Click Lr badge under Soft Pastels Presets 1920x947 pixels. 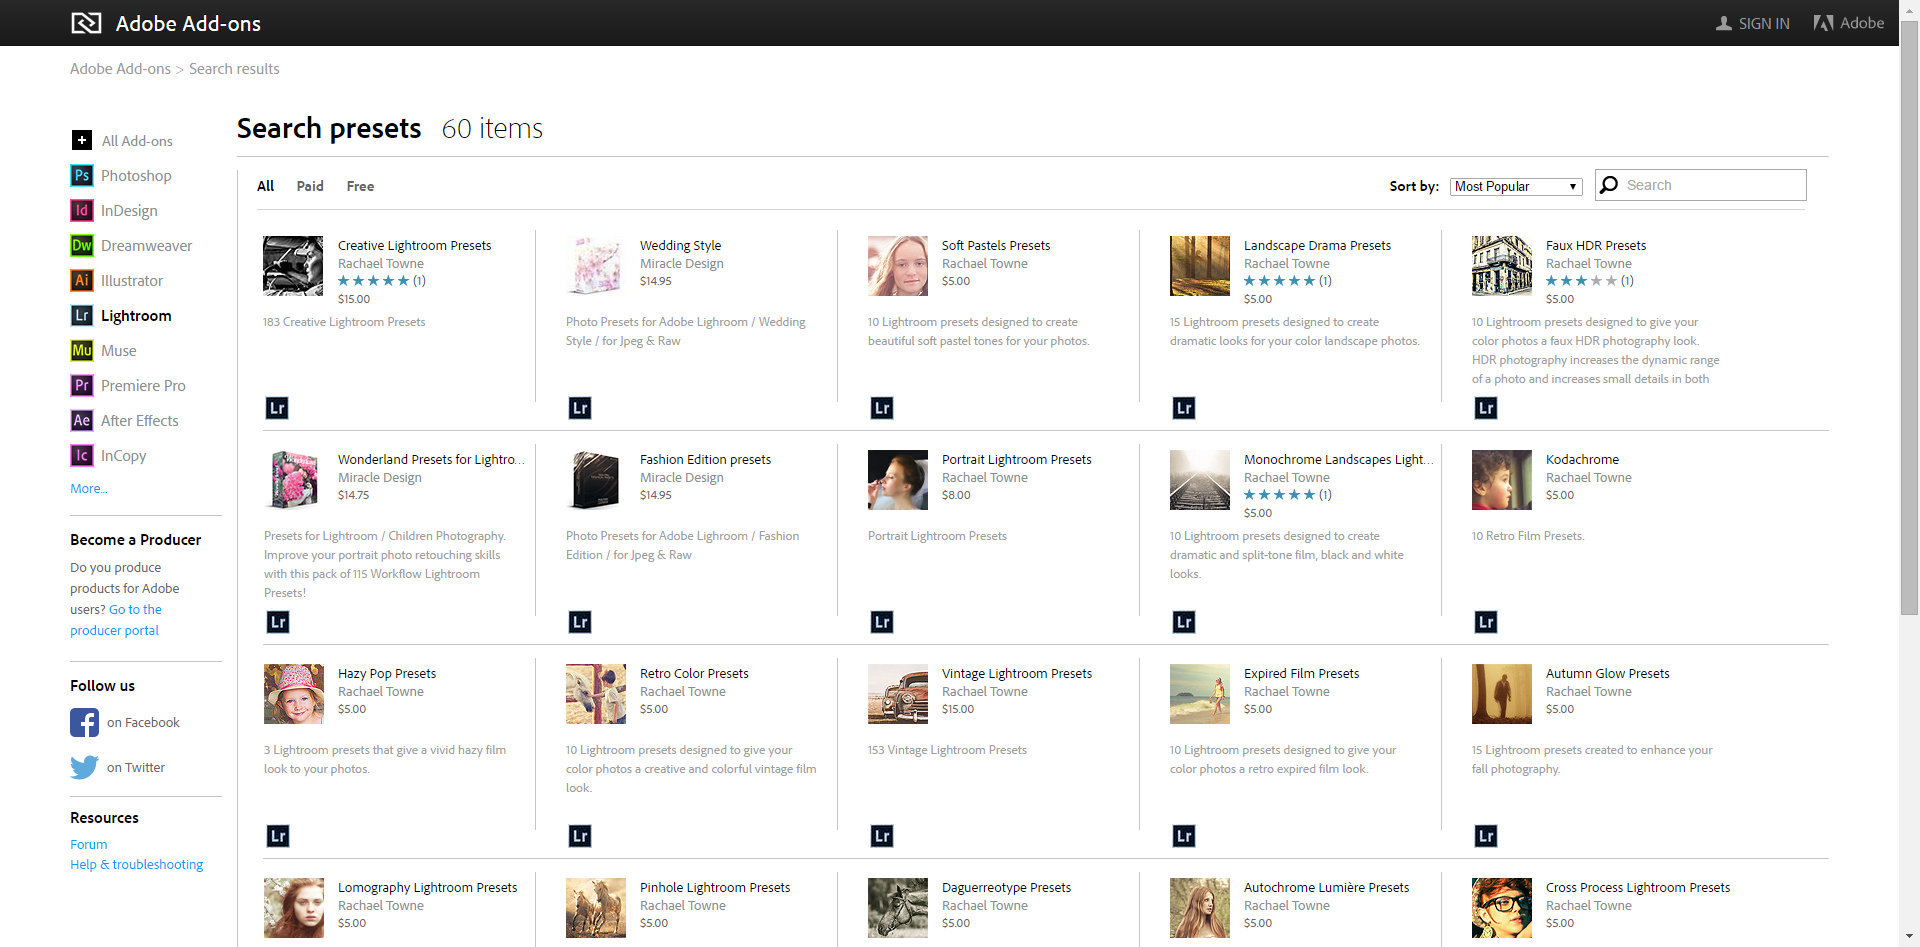click(x=882, y=408)
